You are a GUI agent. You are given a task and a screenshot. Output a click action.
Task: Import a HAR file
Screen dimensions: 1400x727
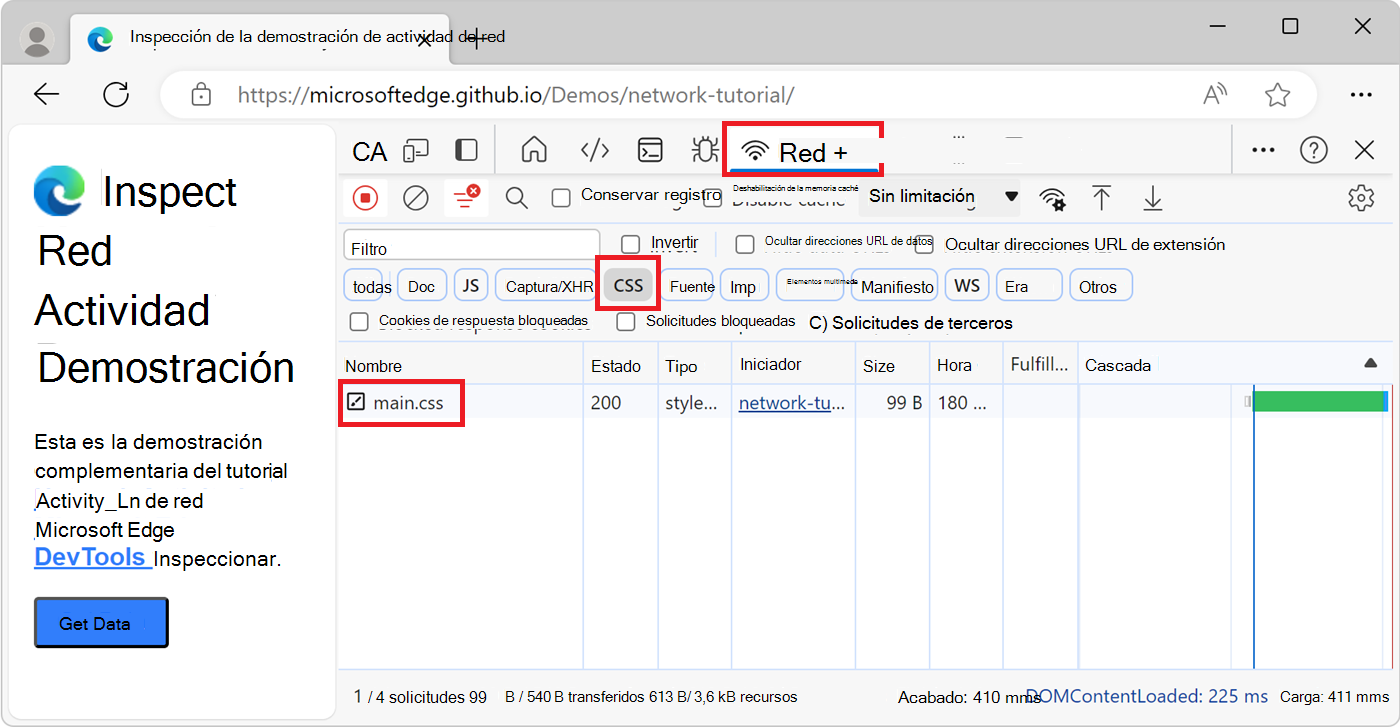click(x=1102, y=199)
